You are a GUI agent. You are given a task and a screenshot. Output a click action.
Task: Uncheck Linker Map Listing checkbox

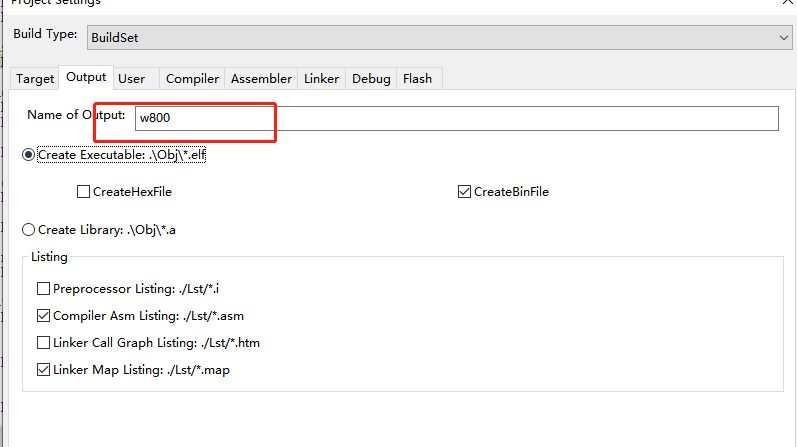(43, 370)
